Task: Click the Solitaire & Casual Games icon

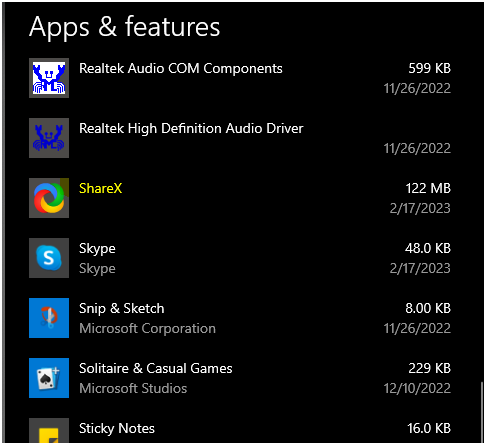Action: [49, 378]
